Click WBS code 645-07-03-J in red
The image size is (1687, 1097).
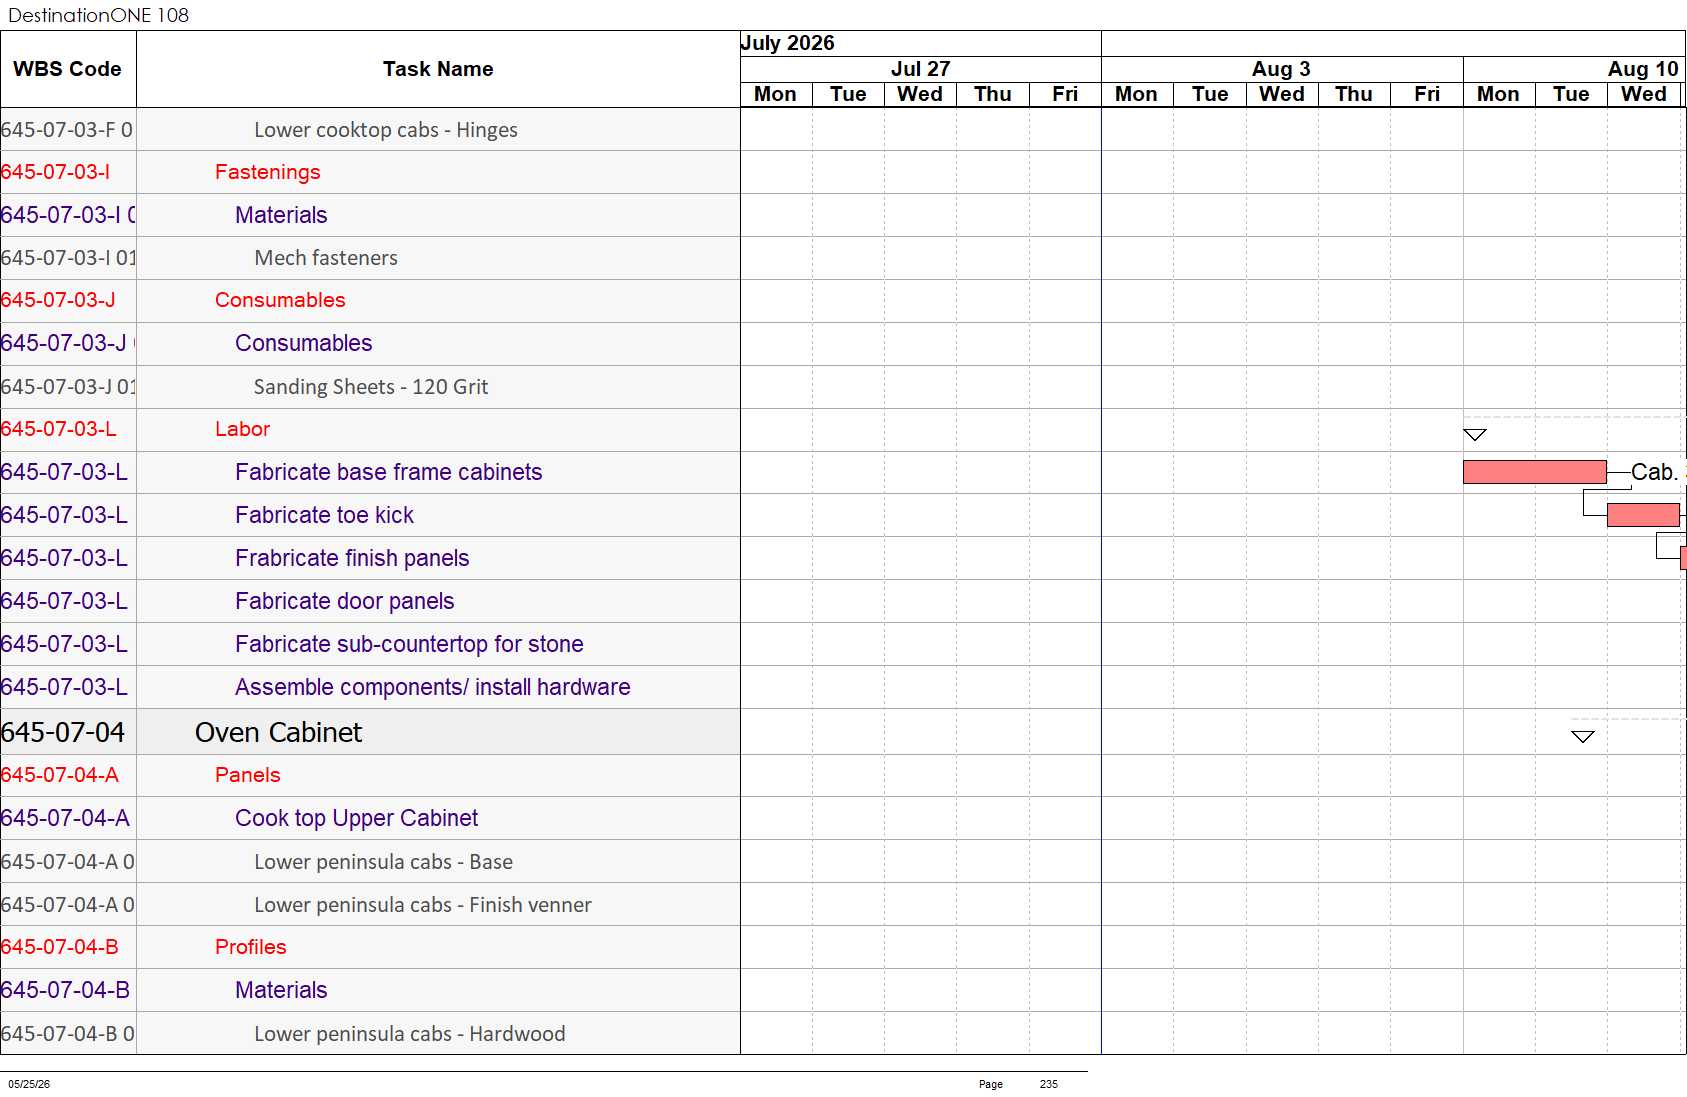click(58, 300)
